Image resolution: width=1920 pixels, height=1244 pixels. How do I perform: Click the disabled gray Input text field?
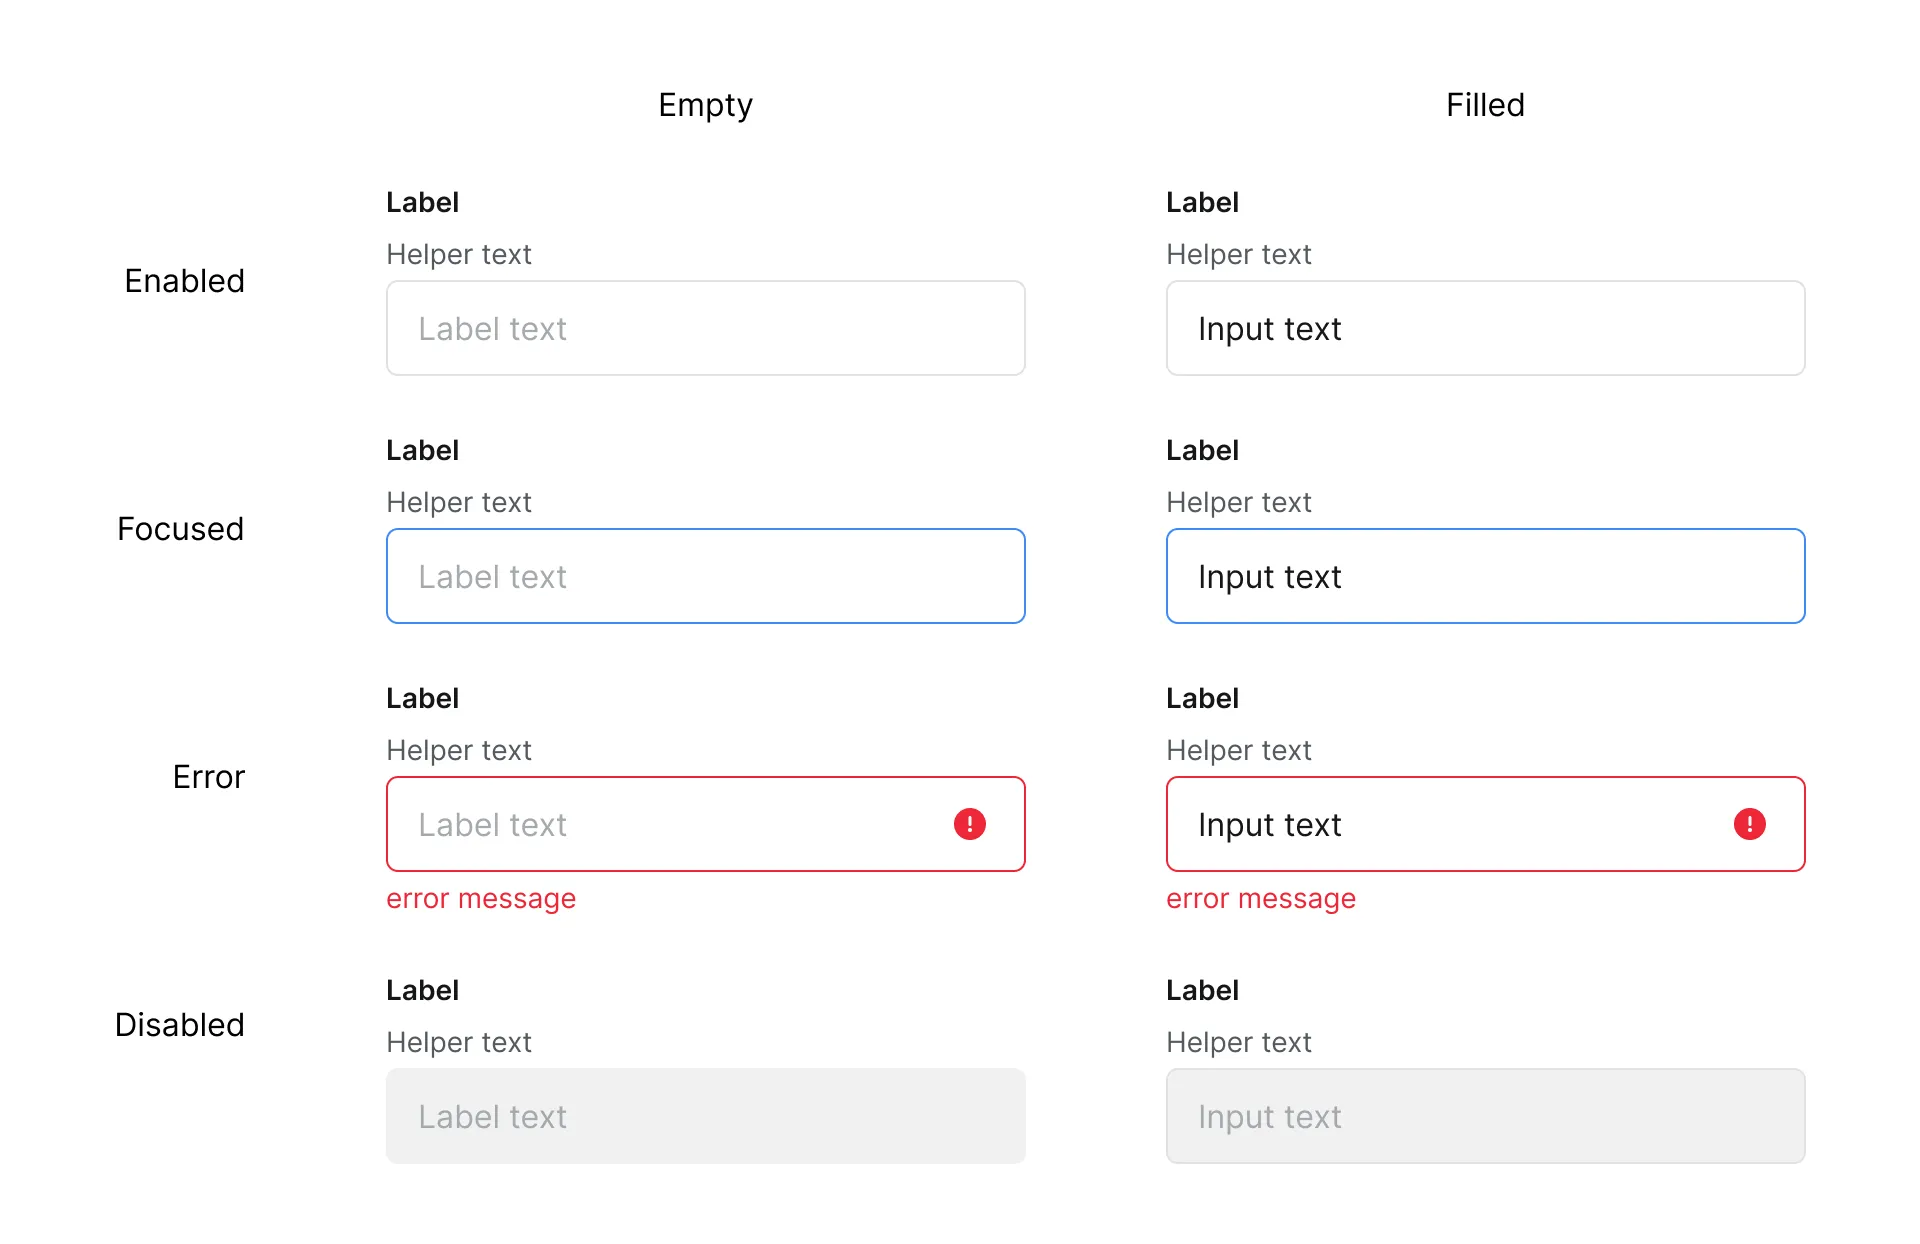coord(1485,1116)
